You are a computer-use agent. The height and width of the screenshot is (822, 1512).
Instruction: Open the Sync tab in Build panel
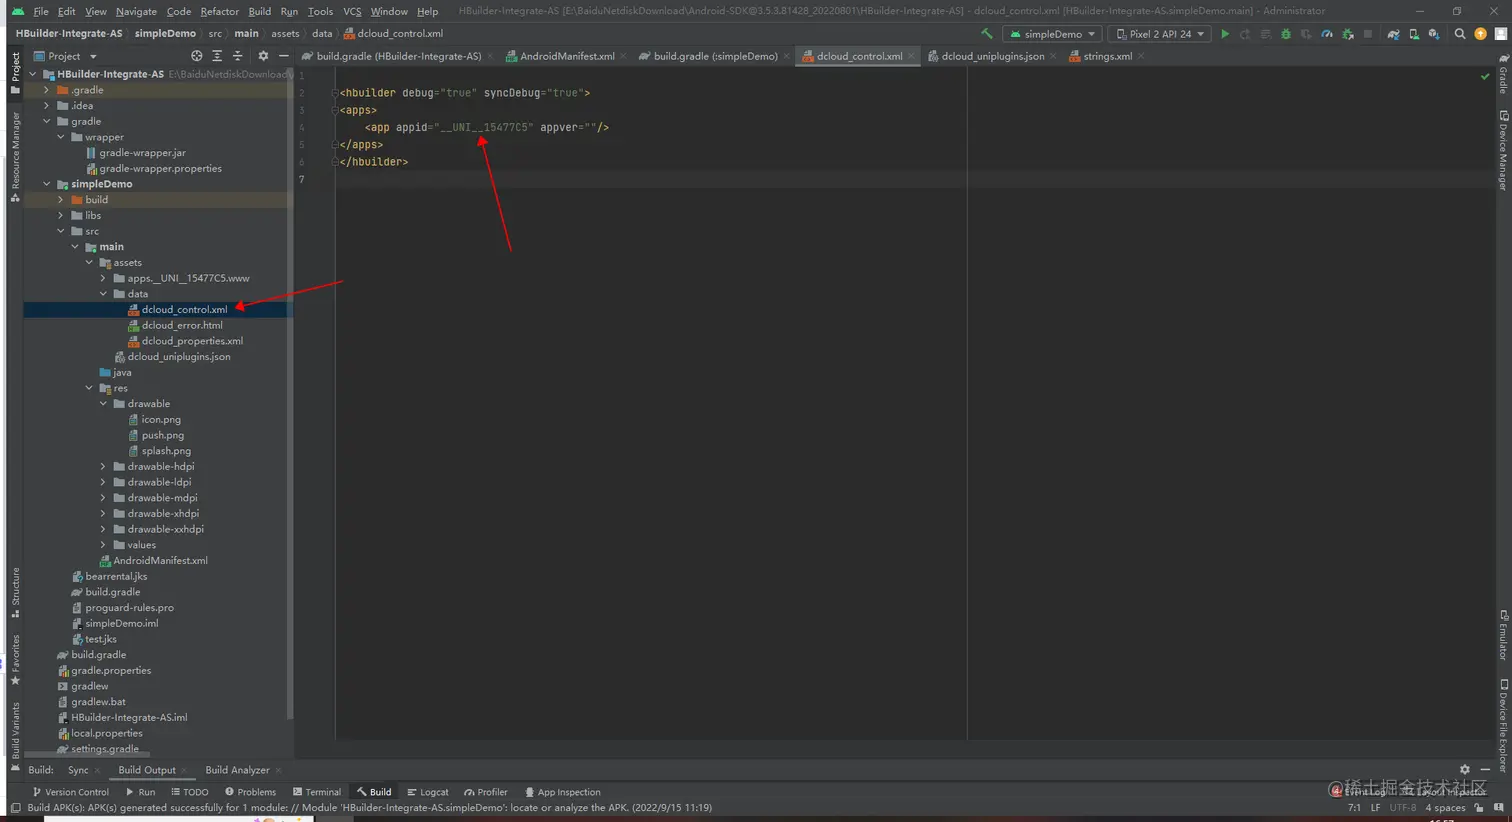click(78, 770)
